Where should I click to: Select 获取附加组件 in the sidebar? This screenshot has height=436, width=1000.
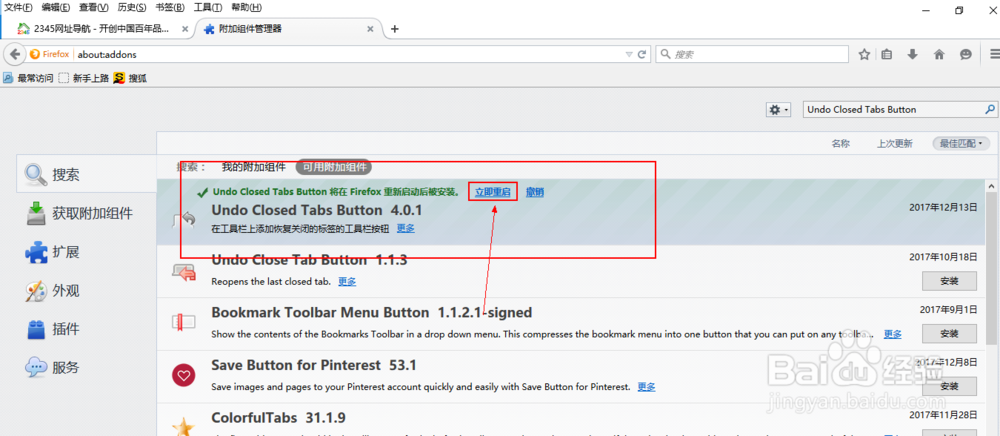coord(87,213)
